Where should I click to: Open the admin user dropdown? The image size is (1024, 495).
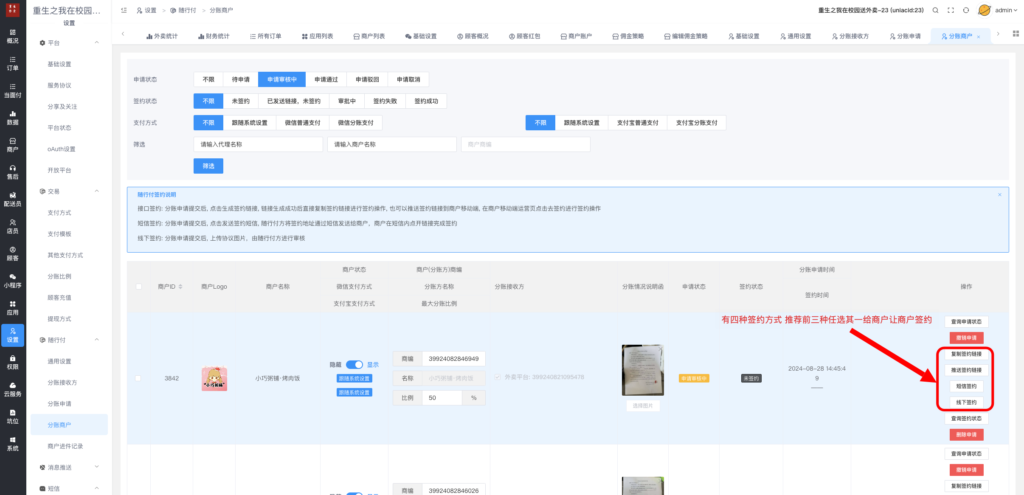pos(1006,10)
